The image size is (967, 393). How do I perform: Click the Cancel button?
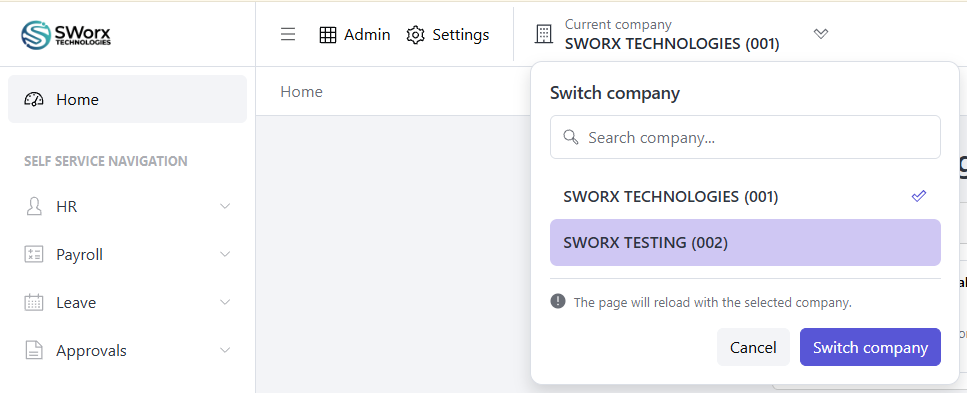pyautogui.click(x=753, y=347)
